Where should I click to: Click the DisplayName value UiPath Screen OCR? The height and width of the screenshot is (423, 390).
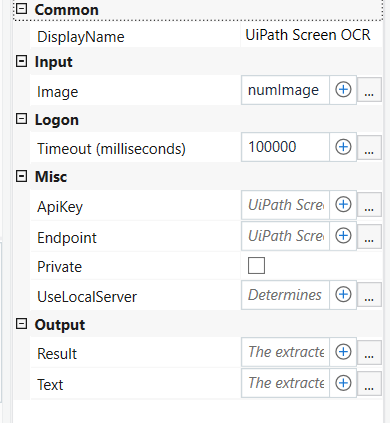[x=308, y=35]
